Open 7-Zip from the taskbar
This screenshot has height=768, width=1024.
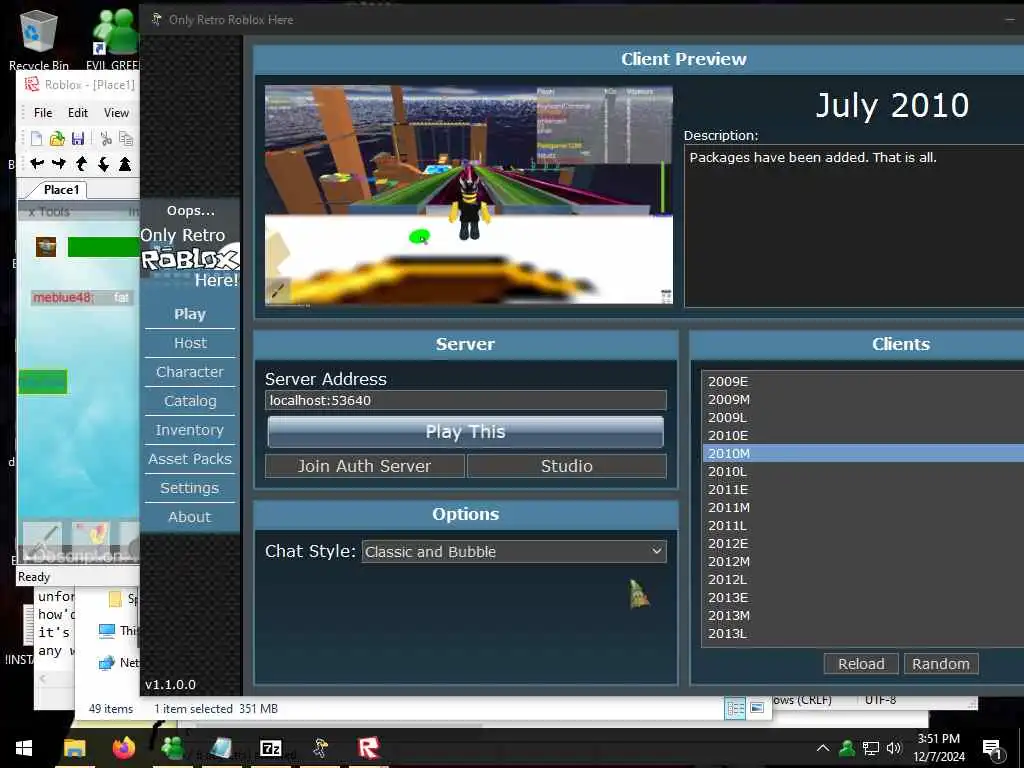tap(270, 748)
